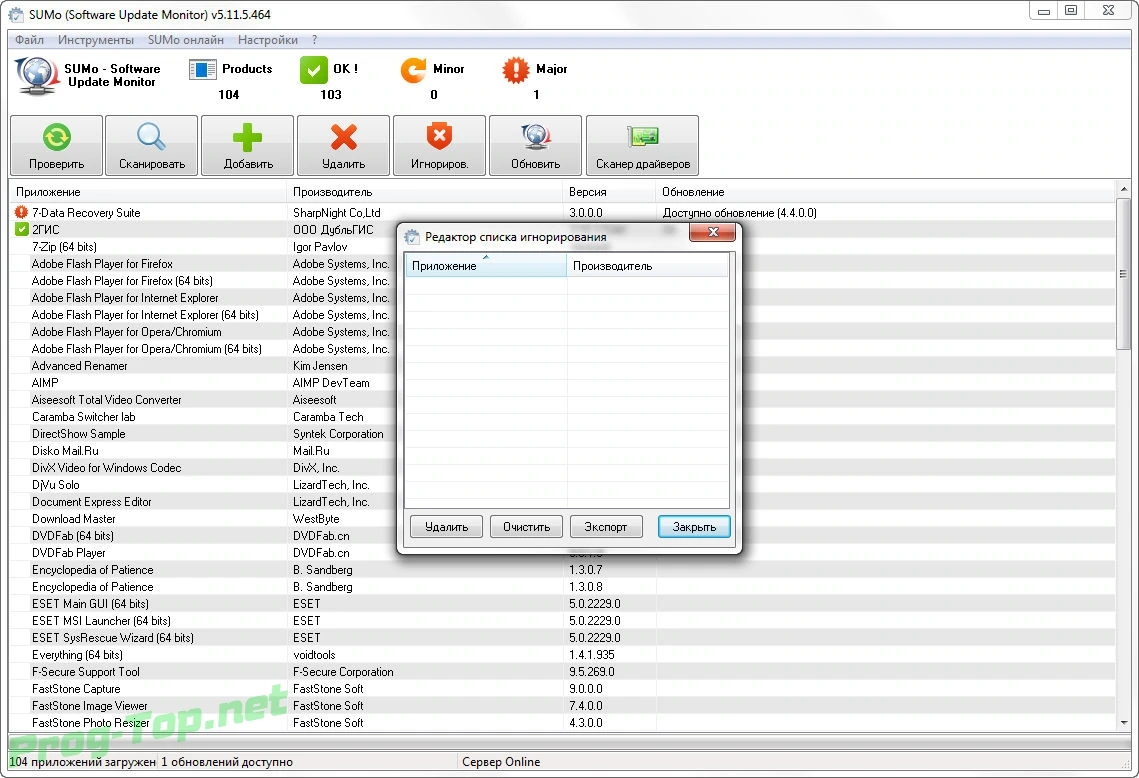
Task: Click the '1 обновлений доступно' status text
Action: click(x=227, y=761)
